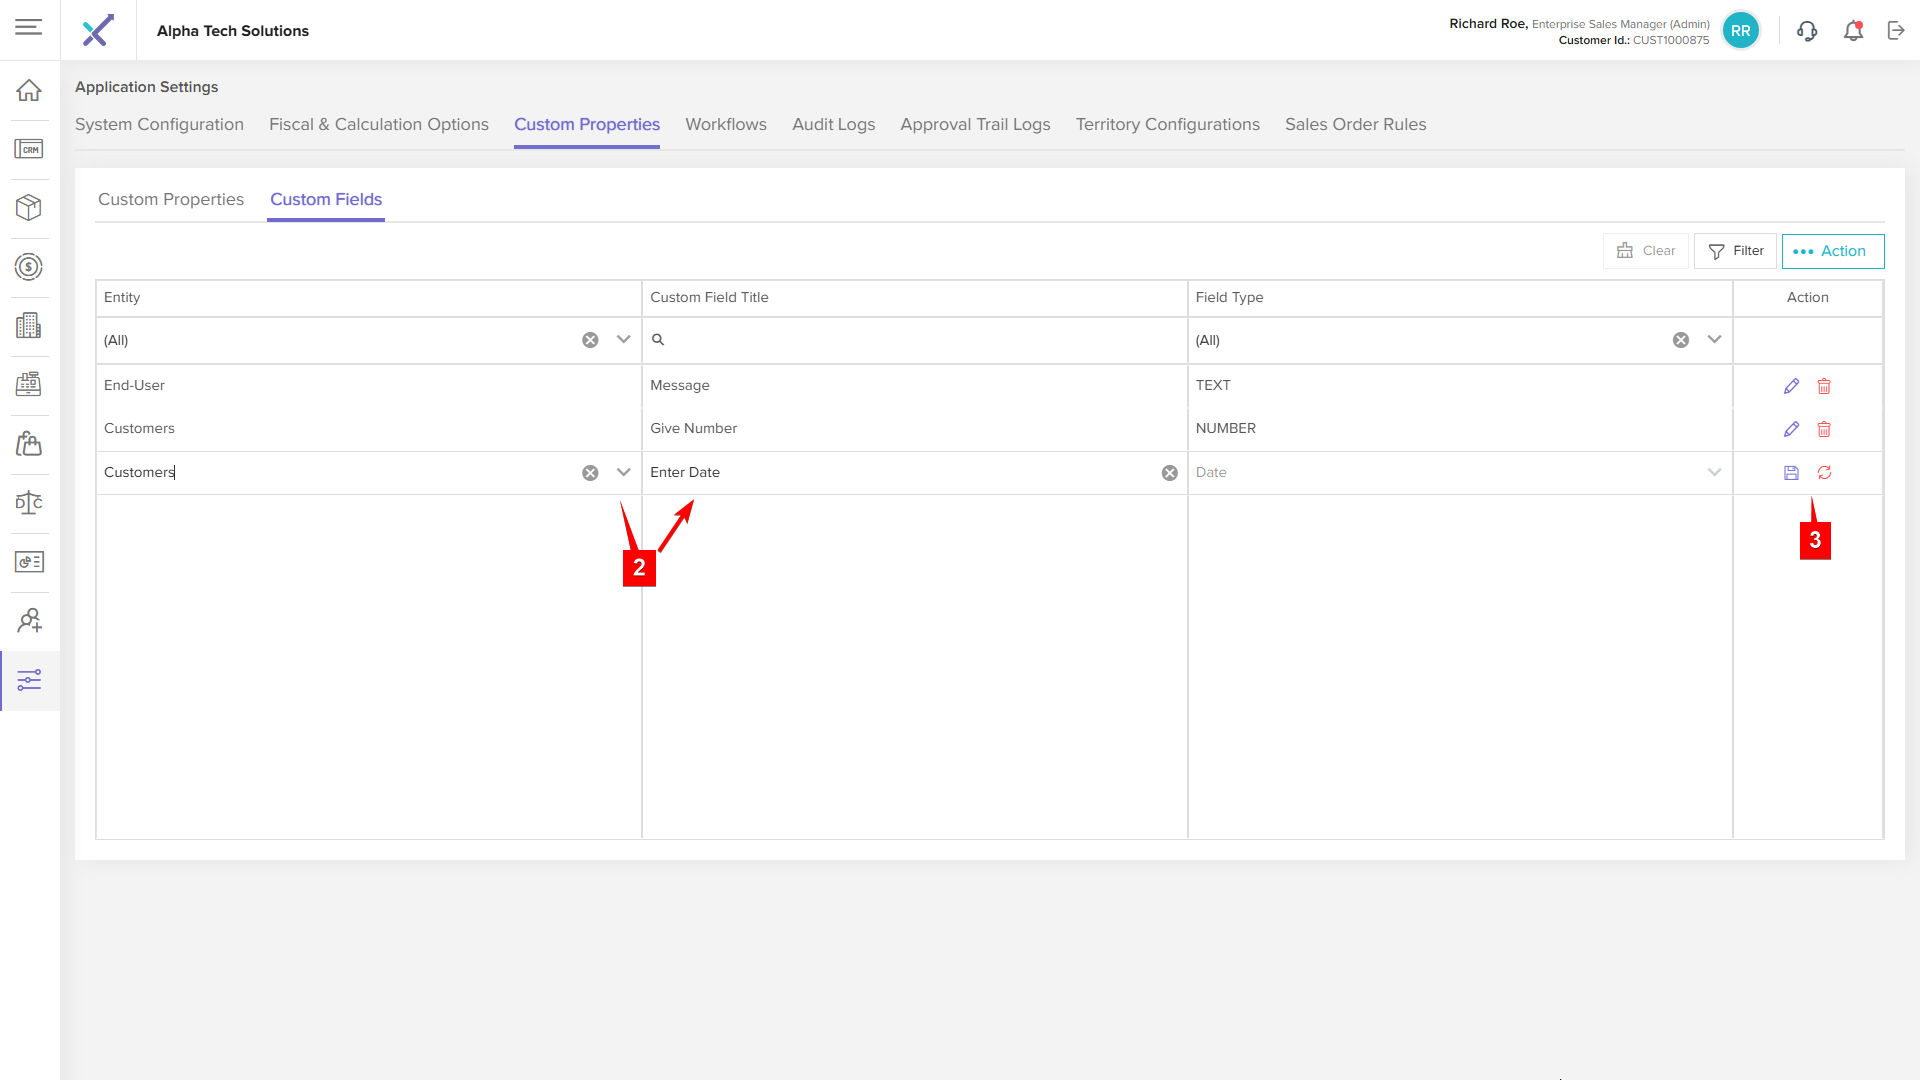Viewport: 1920px width, 1080px height.
Task: Expand the Field Type filter dropdown
Action: pyautogui.click(x=1714, y=340)
